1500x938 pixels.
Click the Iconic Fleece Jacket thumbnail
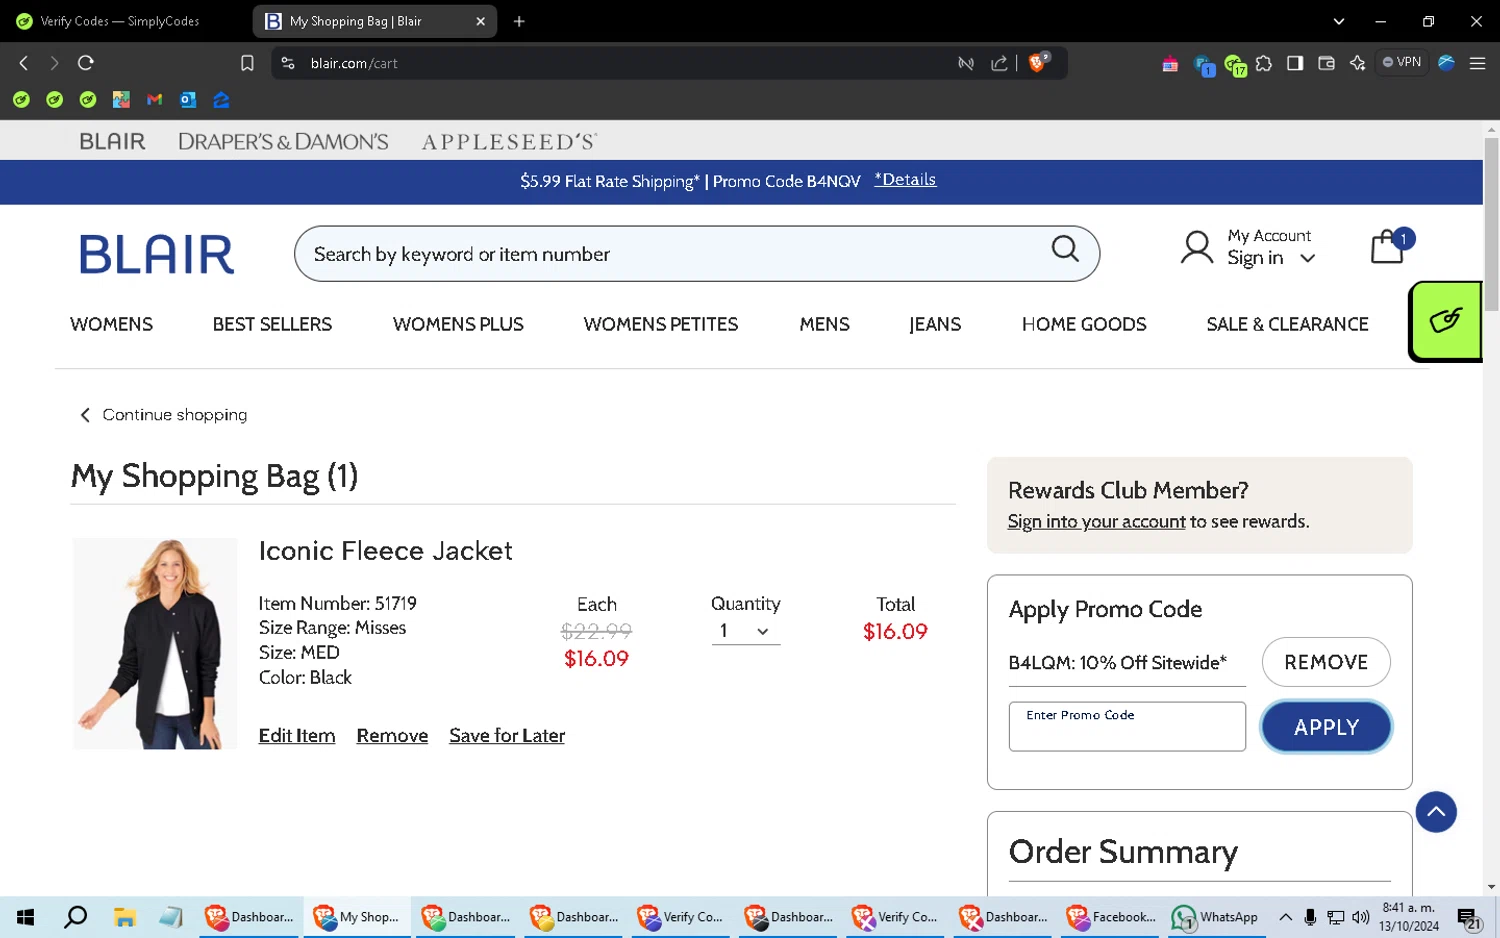point(155,643)
